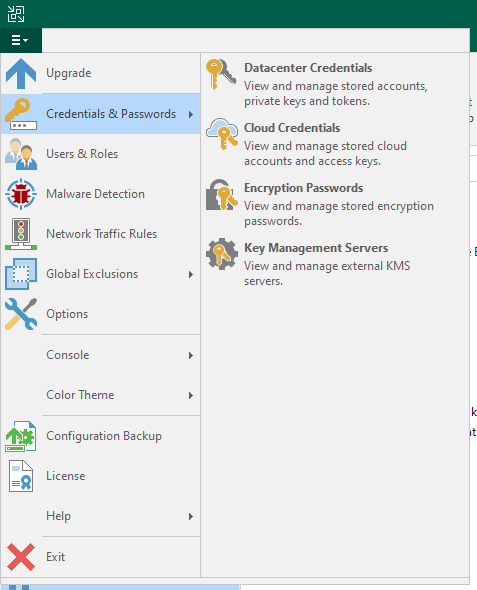
Task: Click the Veeam logo in title bar
Action: point(16,14)
